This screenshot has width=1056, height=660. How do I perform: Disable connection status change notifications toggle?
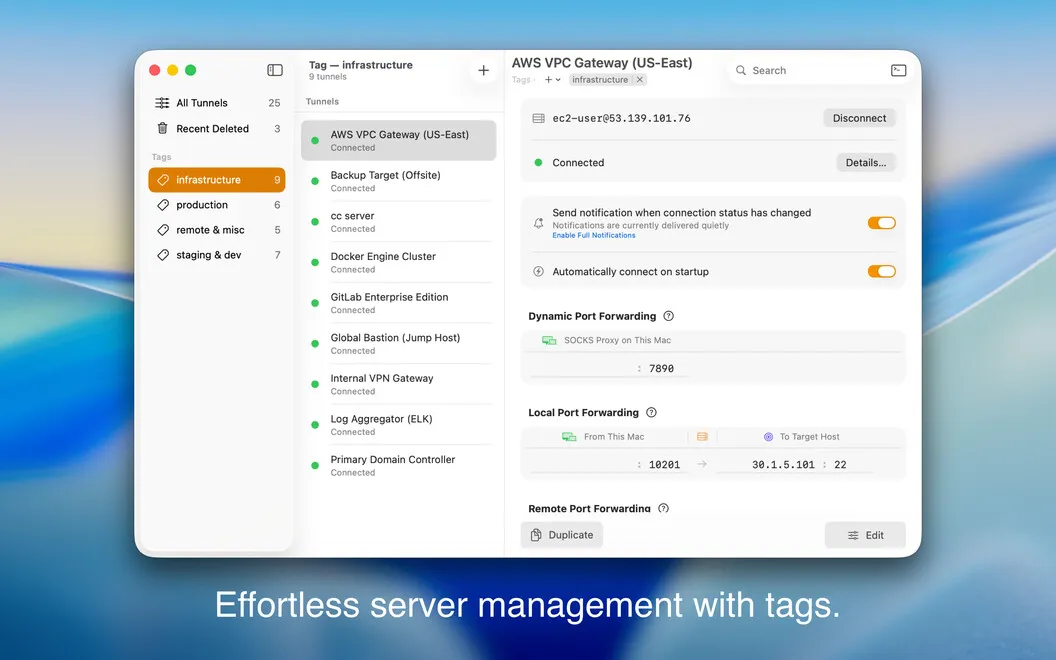click(x=882, y=223)
